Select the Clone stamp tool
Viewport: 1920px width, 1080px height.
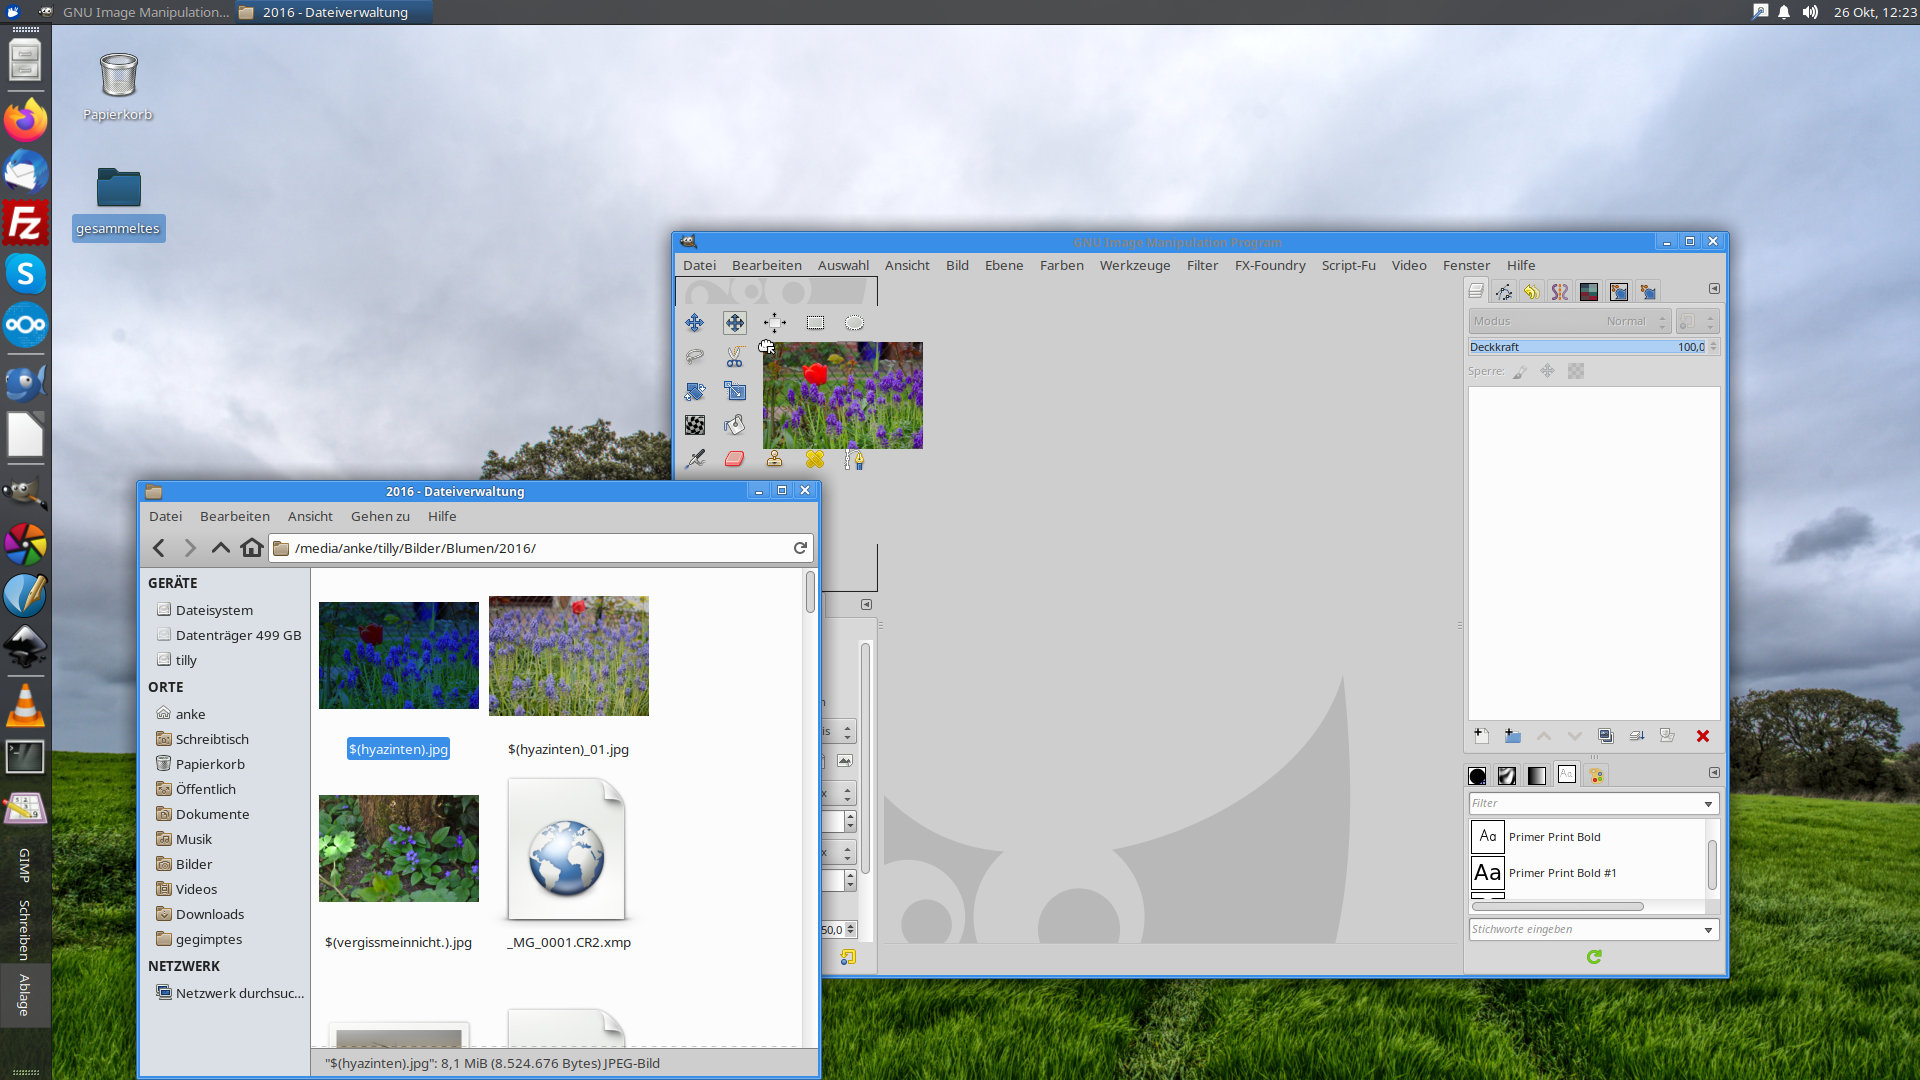[774, 459]
